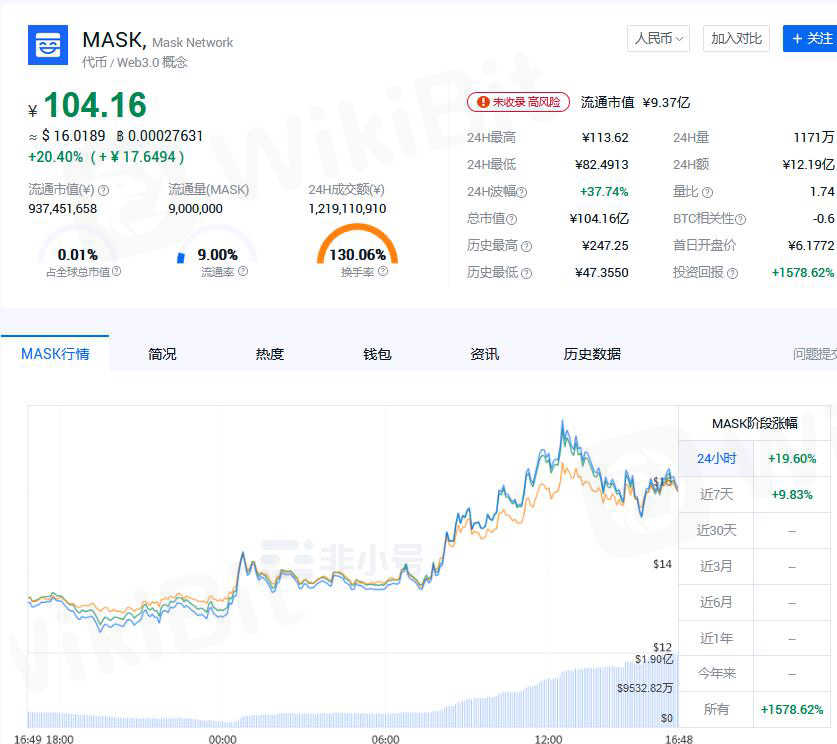
Task: Click help icon next to BTC相关性
Action: click(741, 219)
